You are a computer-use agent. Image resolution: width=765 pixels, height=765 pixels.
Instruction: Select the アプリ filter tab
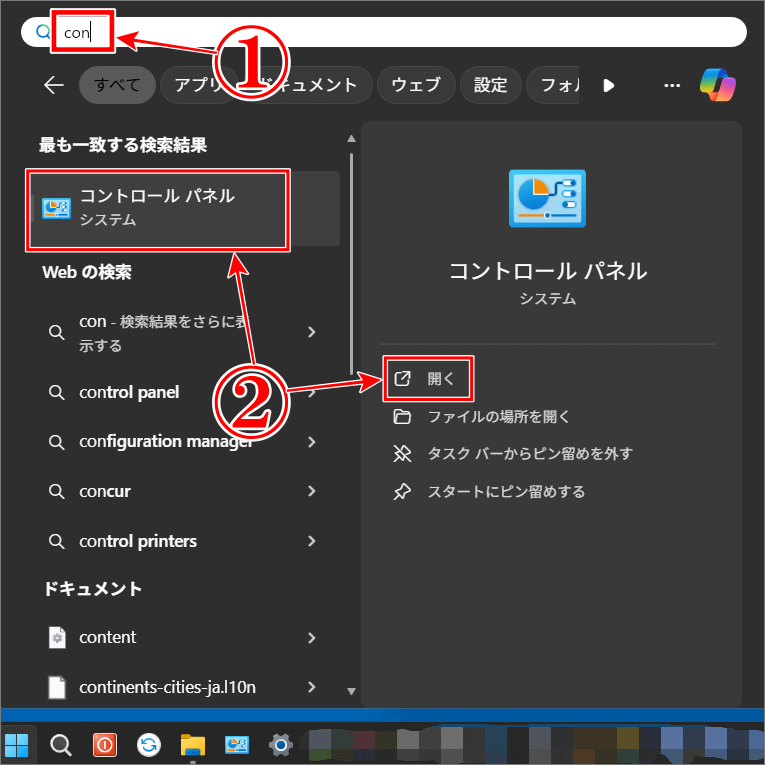click(x=198, y=85)
